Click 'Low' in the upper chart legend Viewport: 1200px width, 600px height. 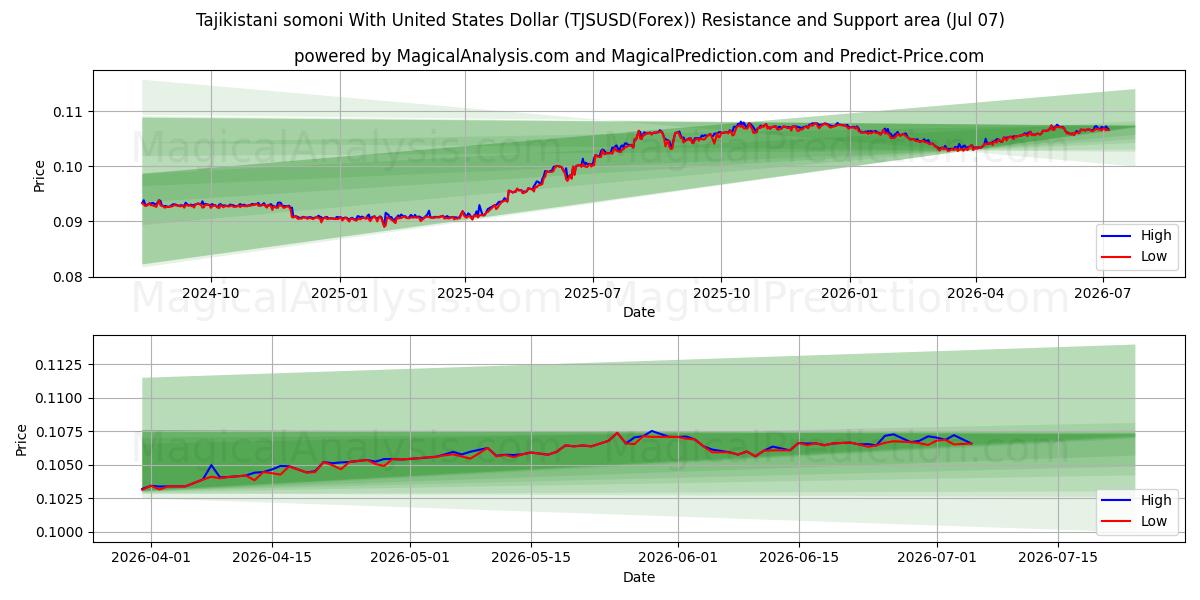pyautogui.click(x=1155, y=257)
